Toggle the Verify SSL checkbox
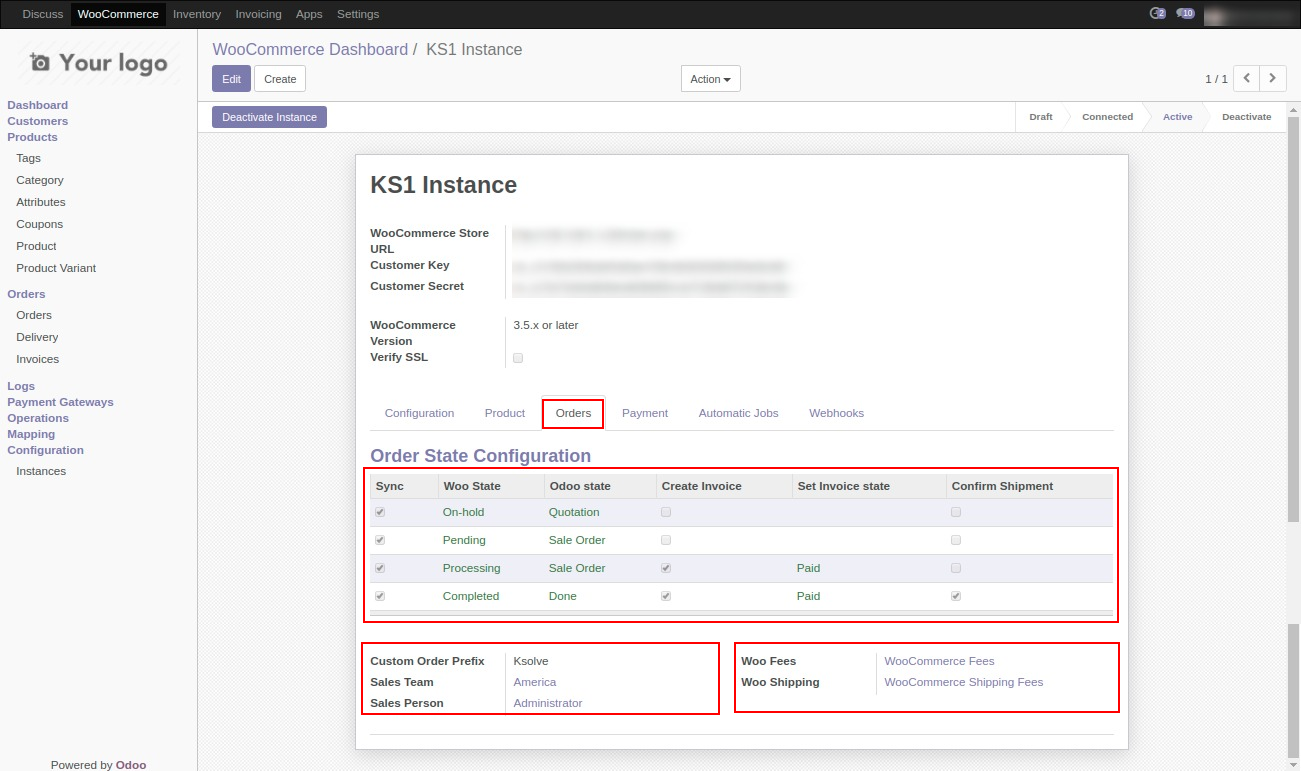This screenshot has height=771, width=1301. (x=518, y=358)
